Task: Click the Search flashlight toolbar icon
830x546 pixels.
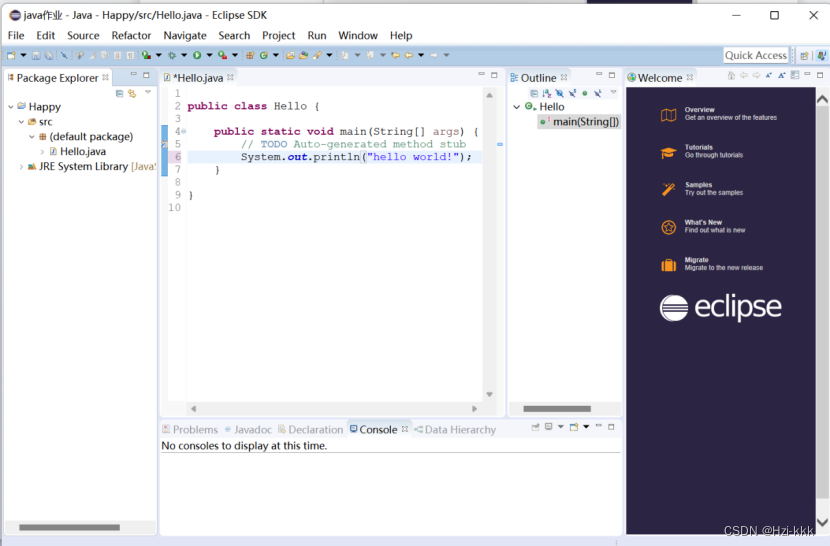Action: [317, 55]
